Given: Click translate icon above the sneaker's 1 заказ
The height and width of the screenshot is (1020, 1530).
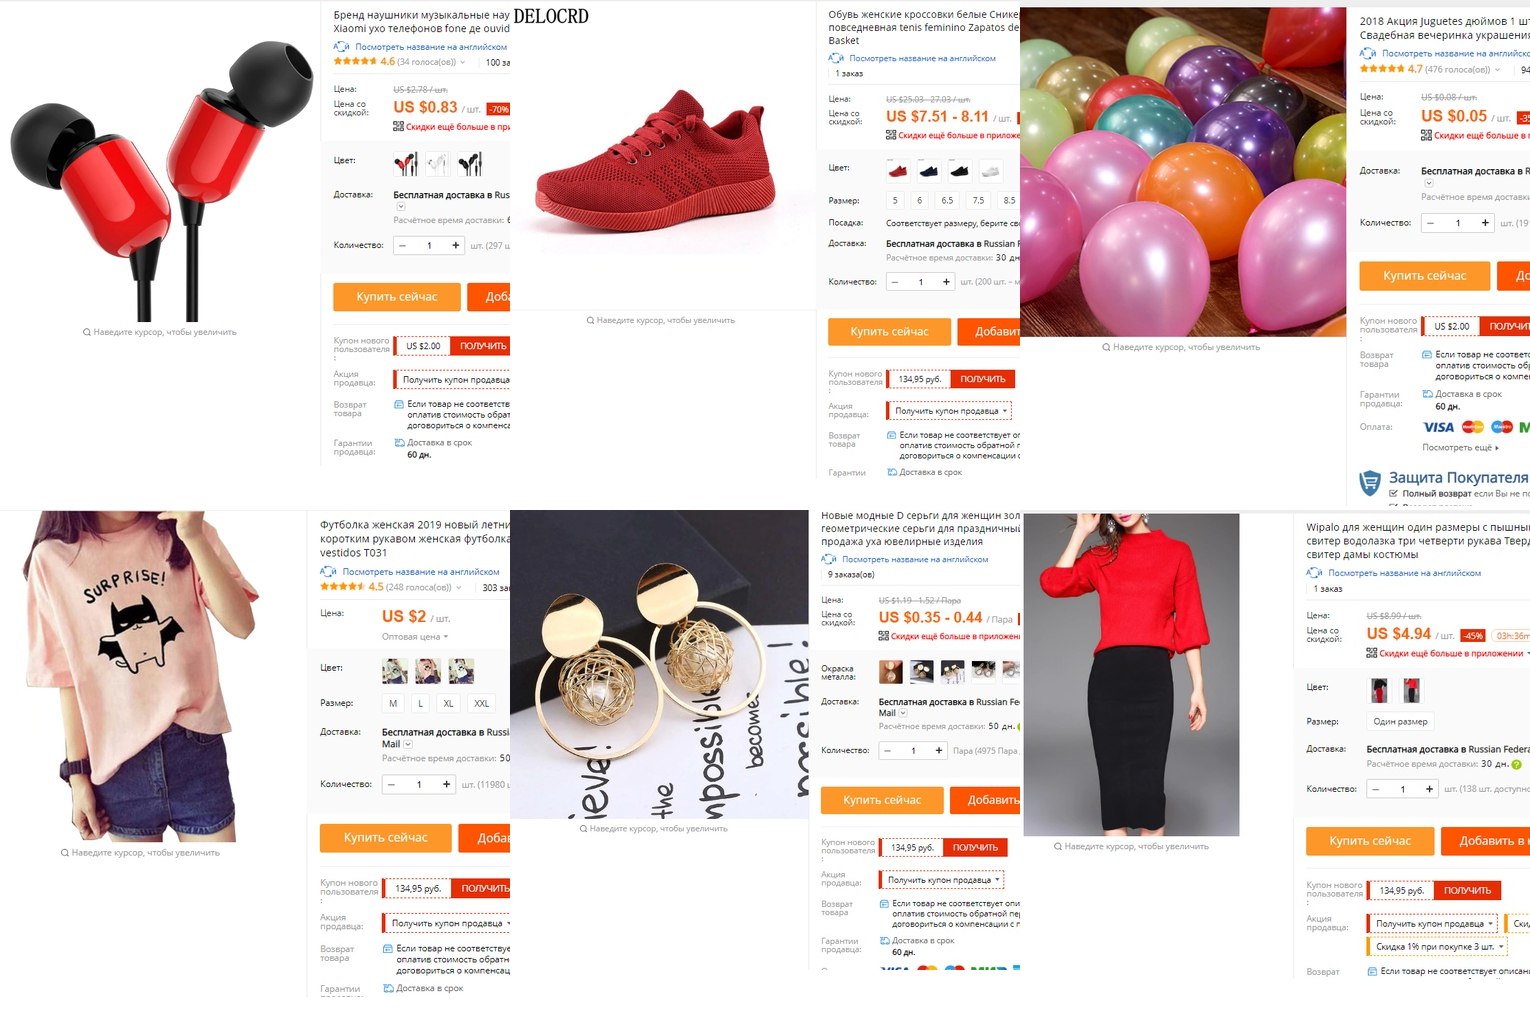Looking at the screenshot, I should (x=836, y=58).
